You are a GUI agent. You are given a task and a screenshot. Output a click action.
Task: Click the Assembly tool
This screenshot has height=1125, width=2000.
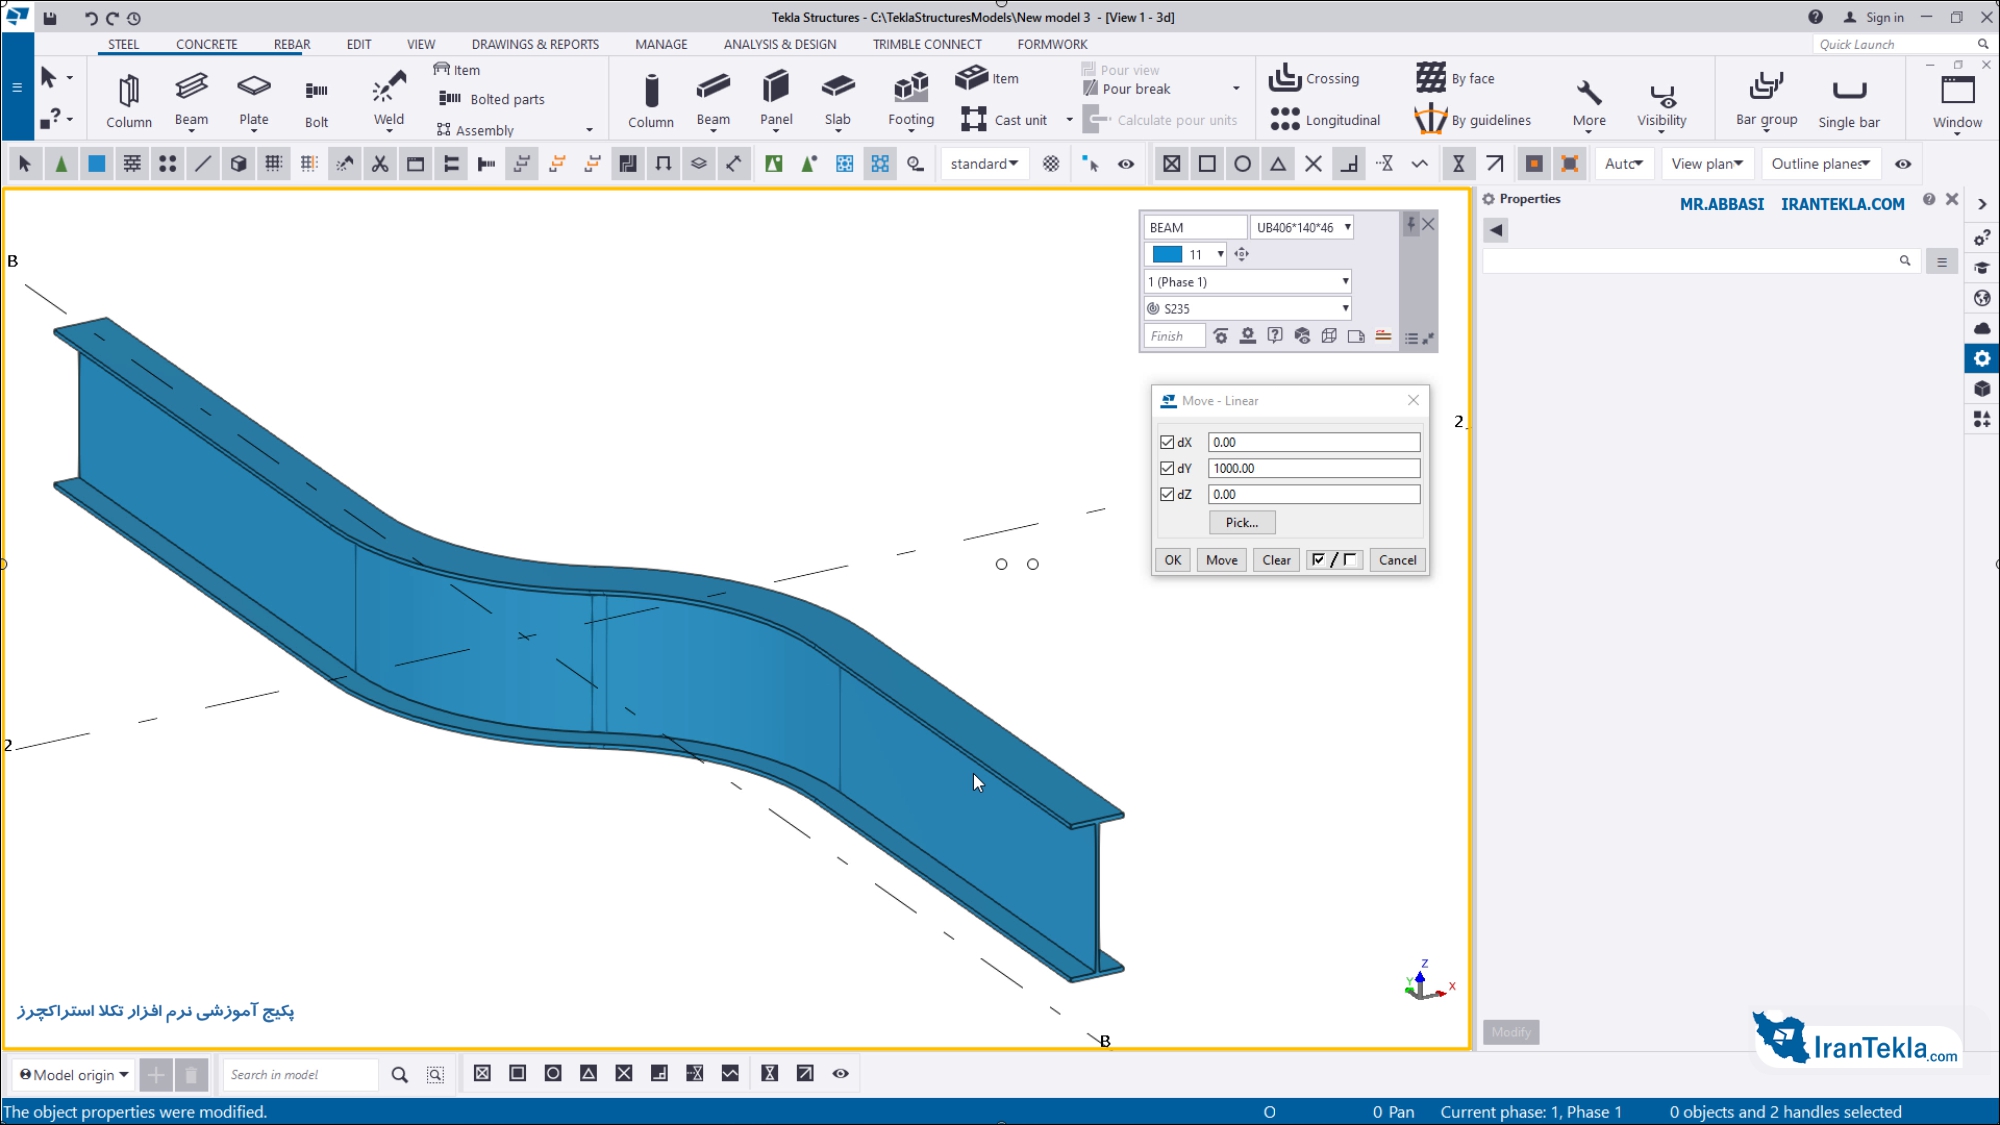click(475, 130)
